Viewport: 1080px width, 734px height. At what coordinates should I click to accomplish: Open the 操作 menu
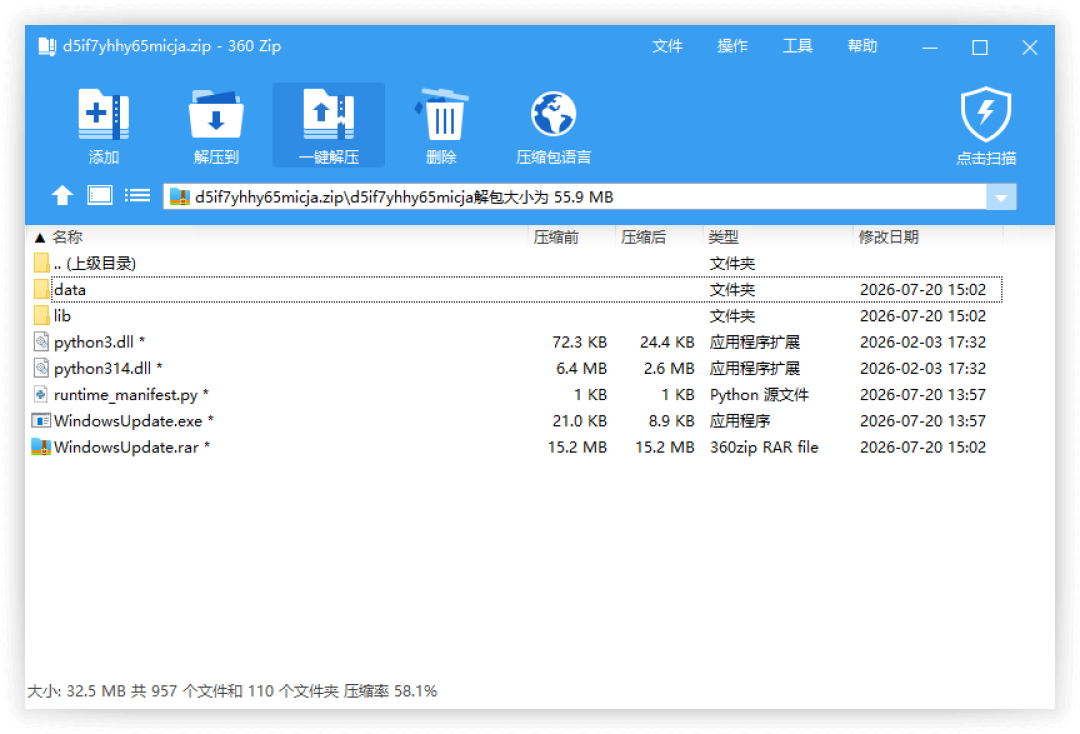point(732,46)
